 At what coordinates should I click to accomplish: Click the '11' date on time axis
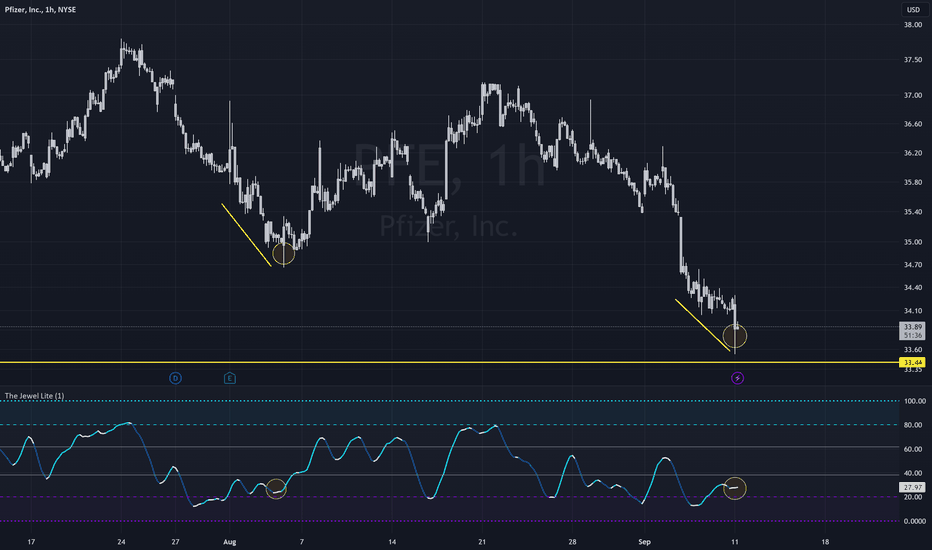pyautogui.click(x=735, y=542)
